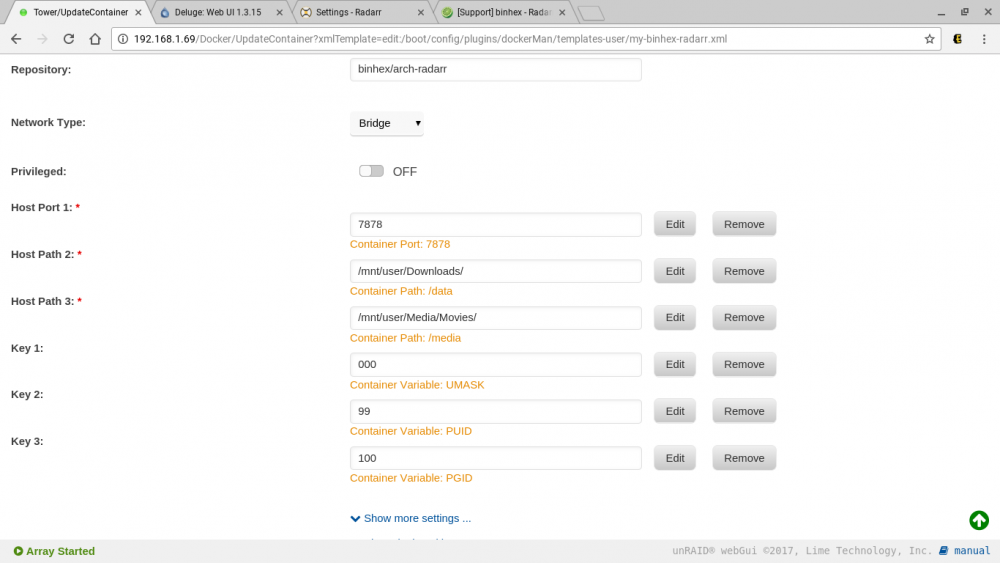
Task: Click the PGID value field 100
Action: click(x=496, y=458)
